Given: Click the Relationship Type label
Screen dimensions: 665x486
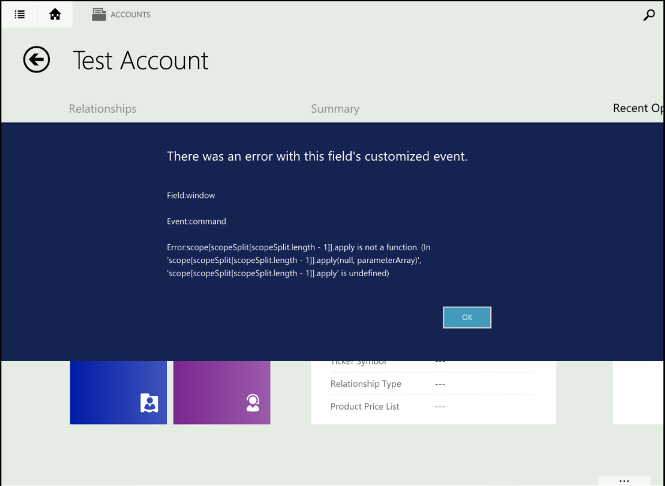Looking at the screenshot, I should [366, 384].
